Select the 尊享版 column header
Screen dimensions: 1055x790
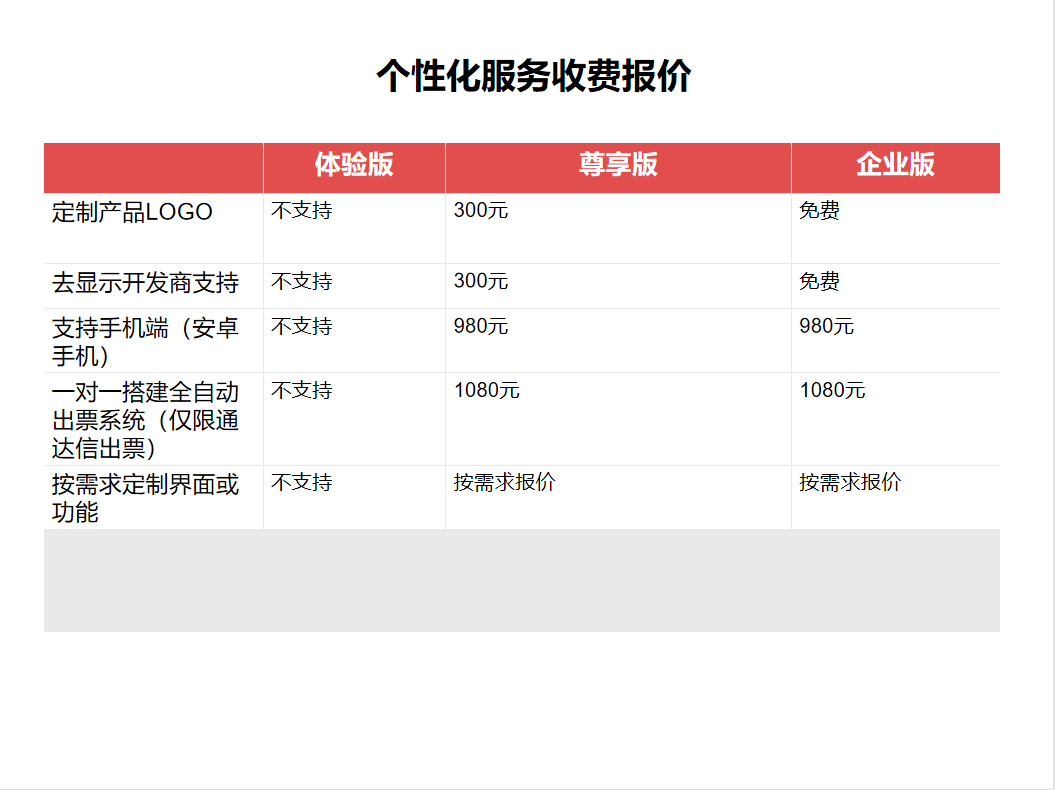(x=618, y=165)
